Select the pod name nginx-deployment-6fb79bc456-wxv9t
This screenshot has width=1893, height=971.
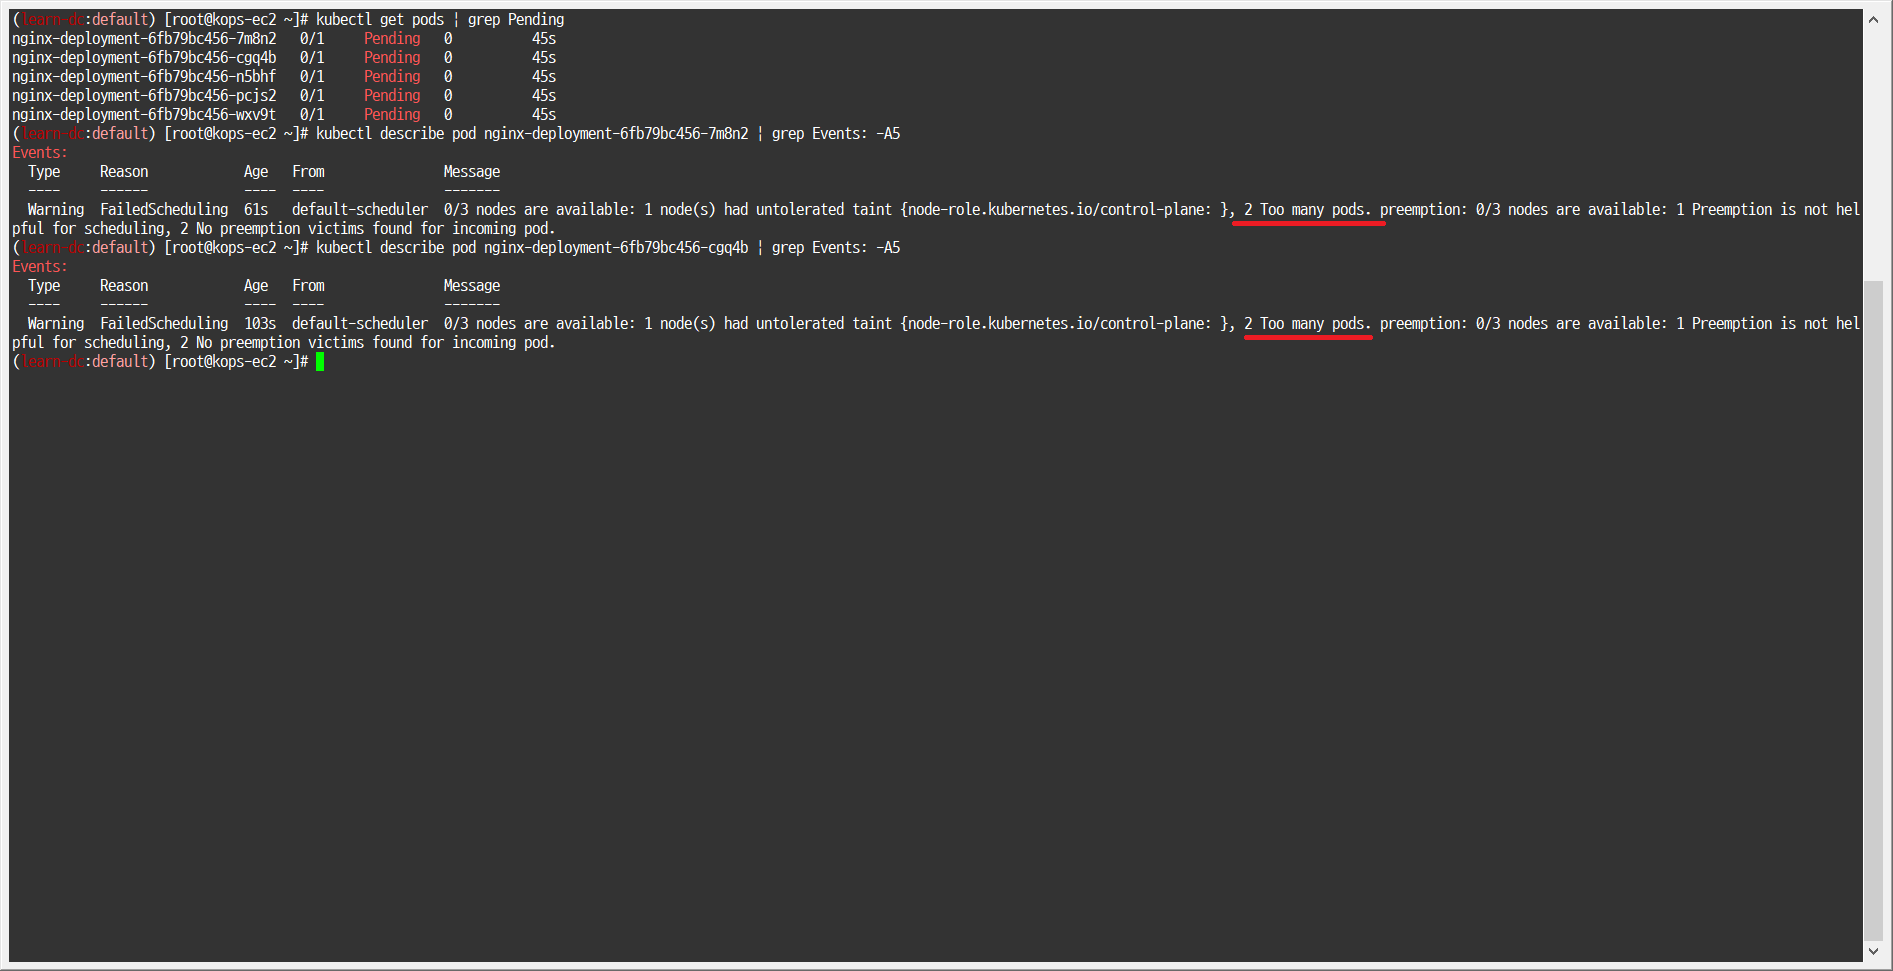pyautogui.click(x=143, y=114)
